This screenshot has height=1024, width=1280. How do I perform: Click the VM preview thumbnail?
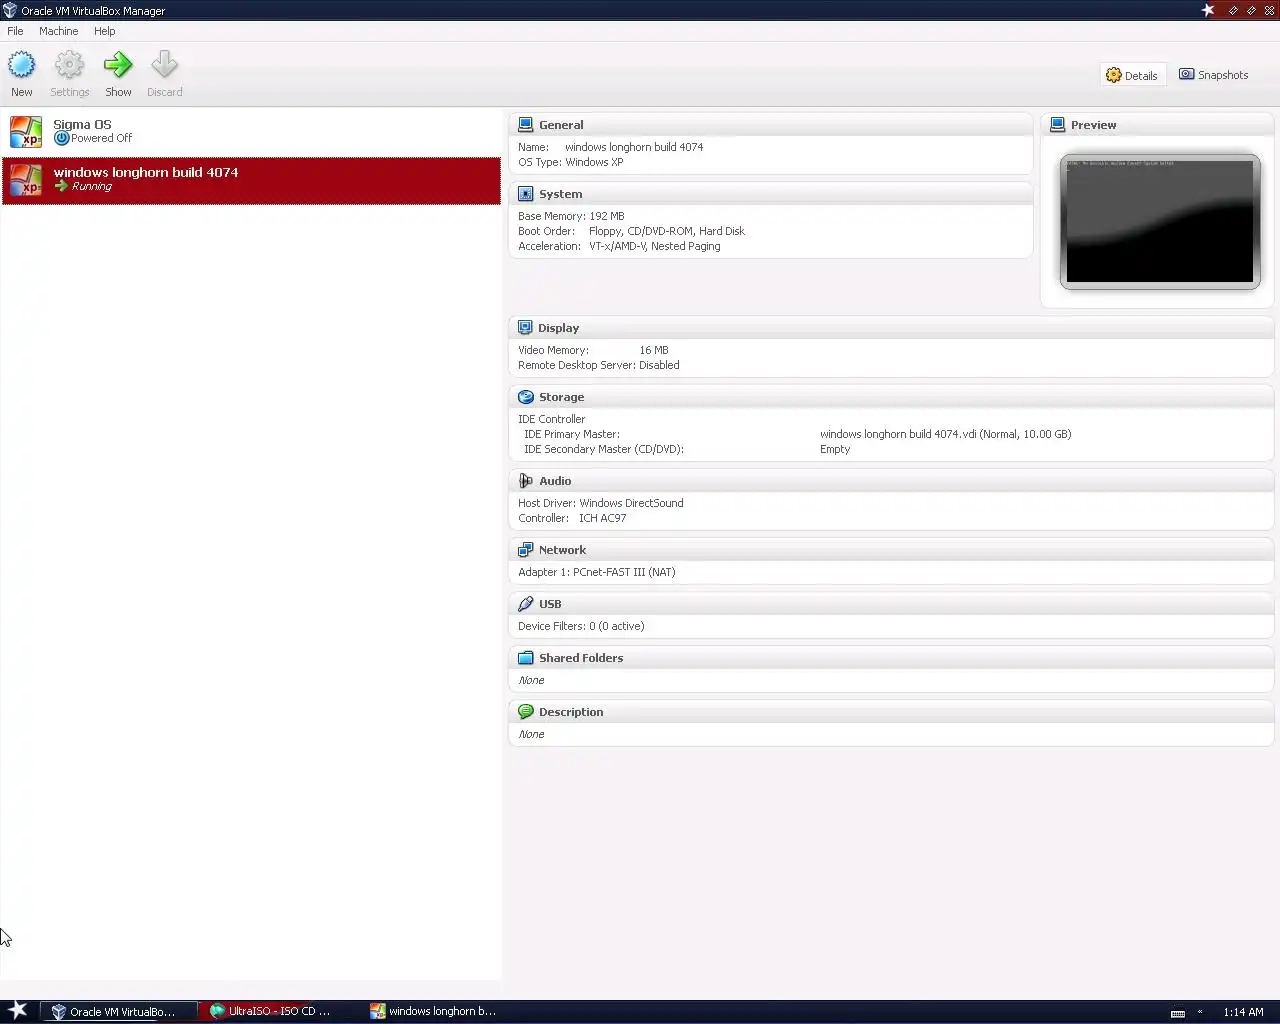click(1160, 221)
